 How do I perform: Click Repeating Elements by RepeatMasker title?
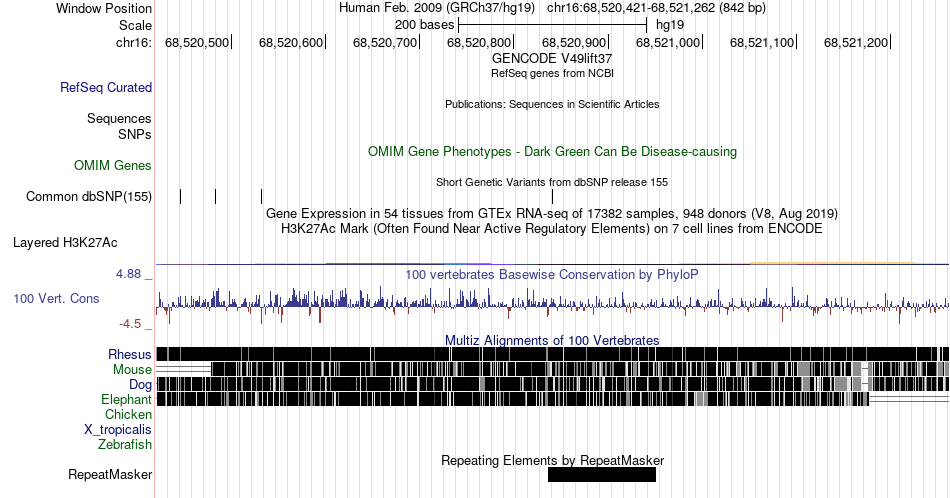coord(552,460)
